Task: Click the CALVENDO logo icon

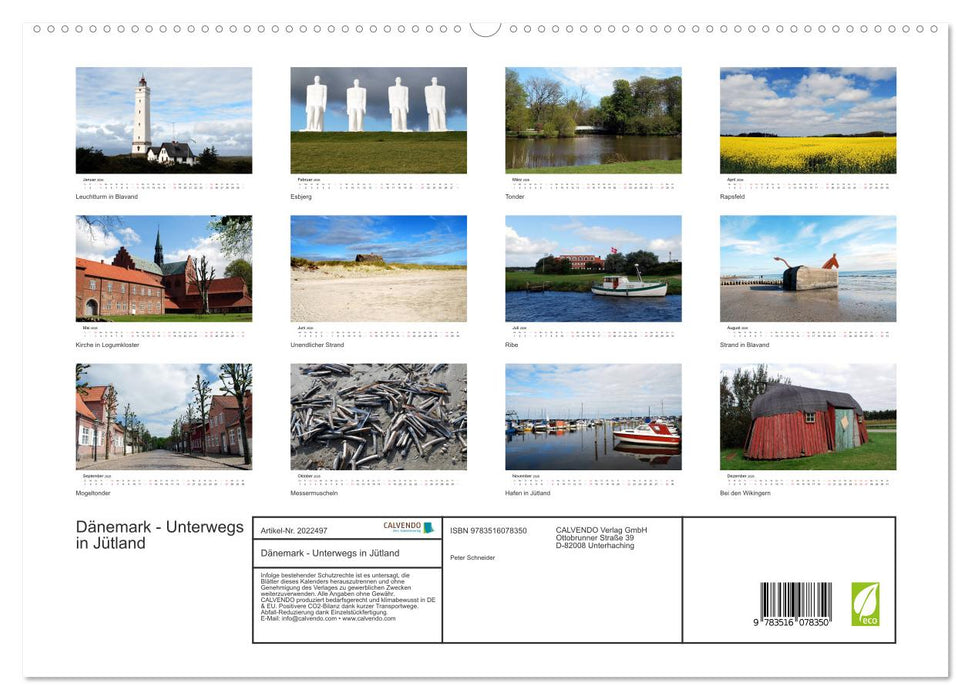Action: (429, 527)
